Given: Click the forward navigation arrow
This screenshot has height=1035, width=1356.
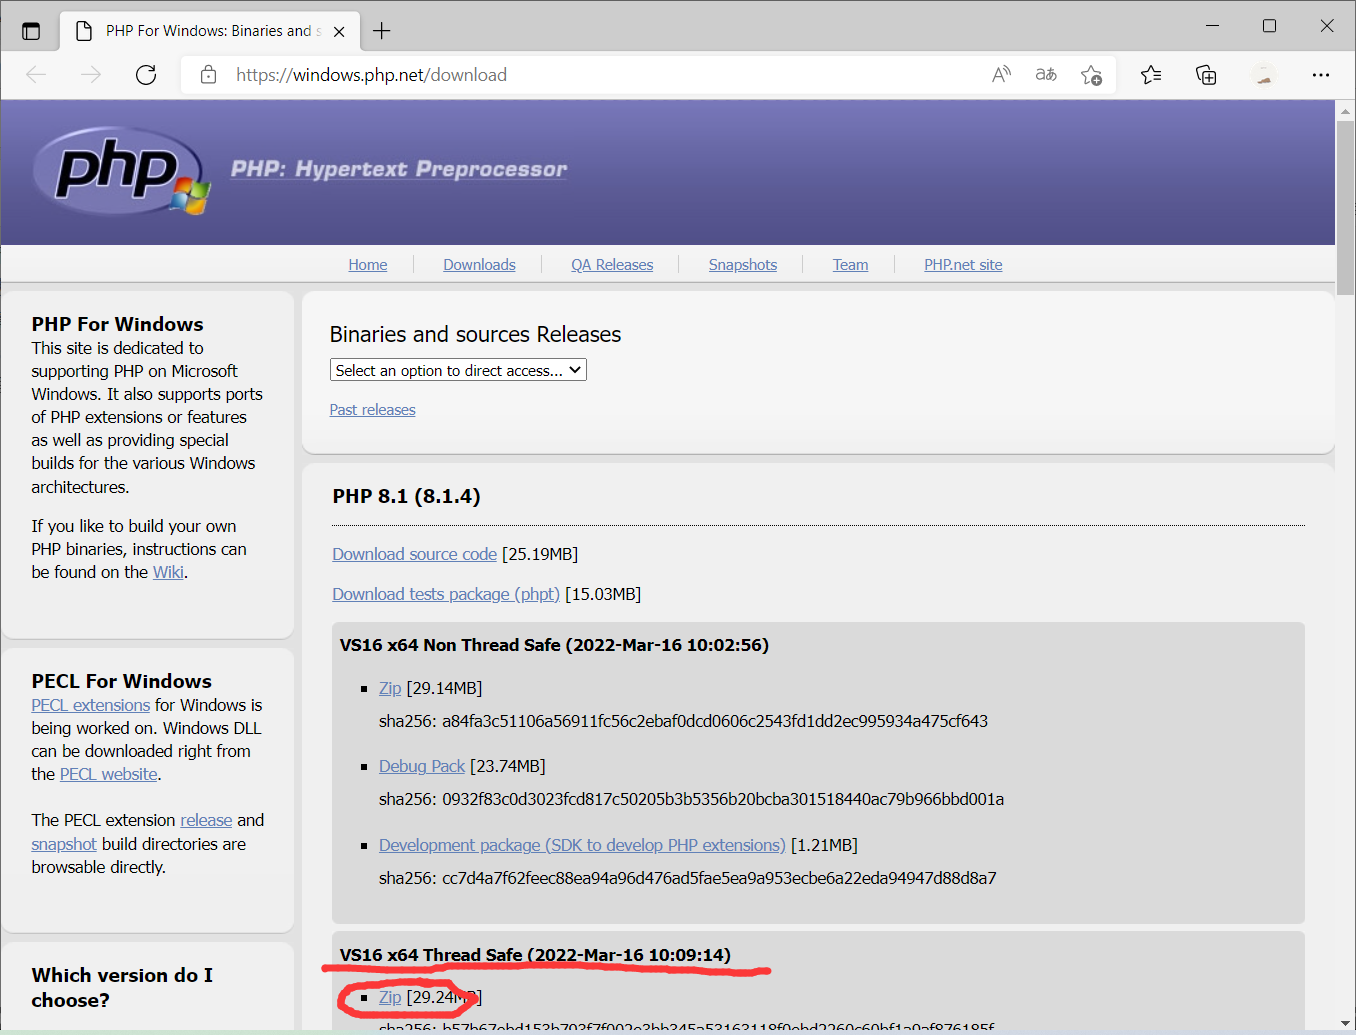Looking at the screenshot, I should coord(90,74).
